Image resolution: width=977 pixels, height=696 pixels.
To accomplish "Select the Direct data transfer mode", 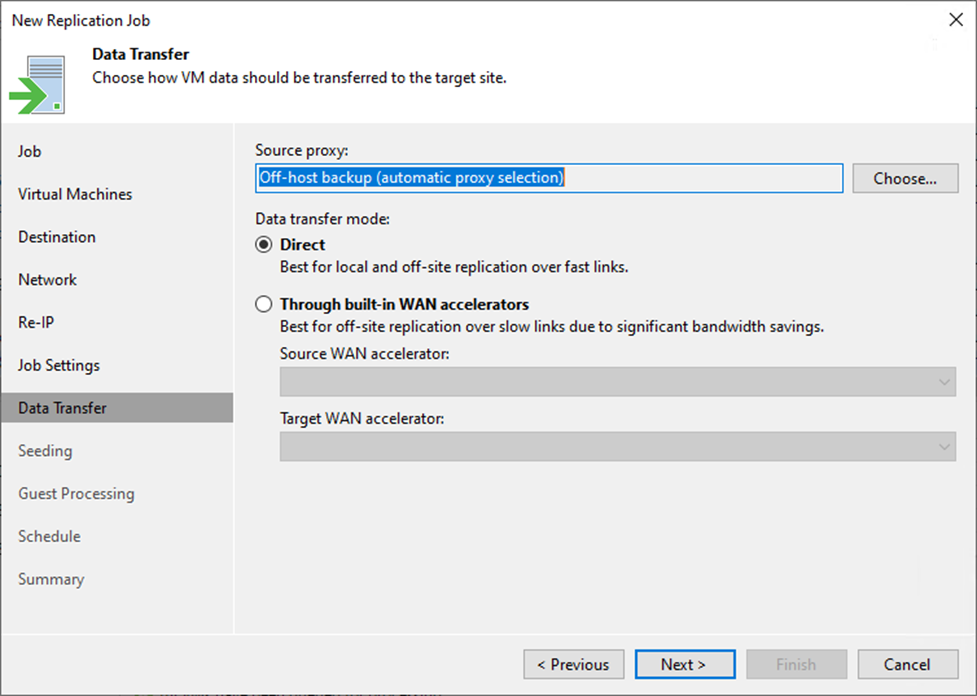I will click(x=264, y=245).
